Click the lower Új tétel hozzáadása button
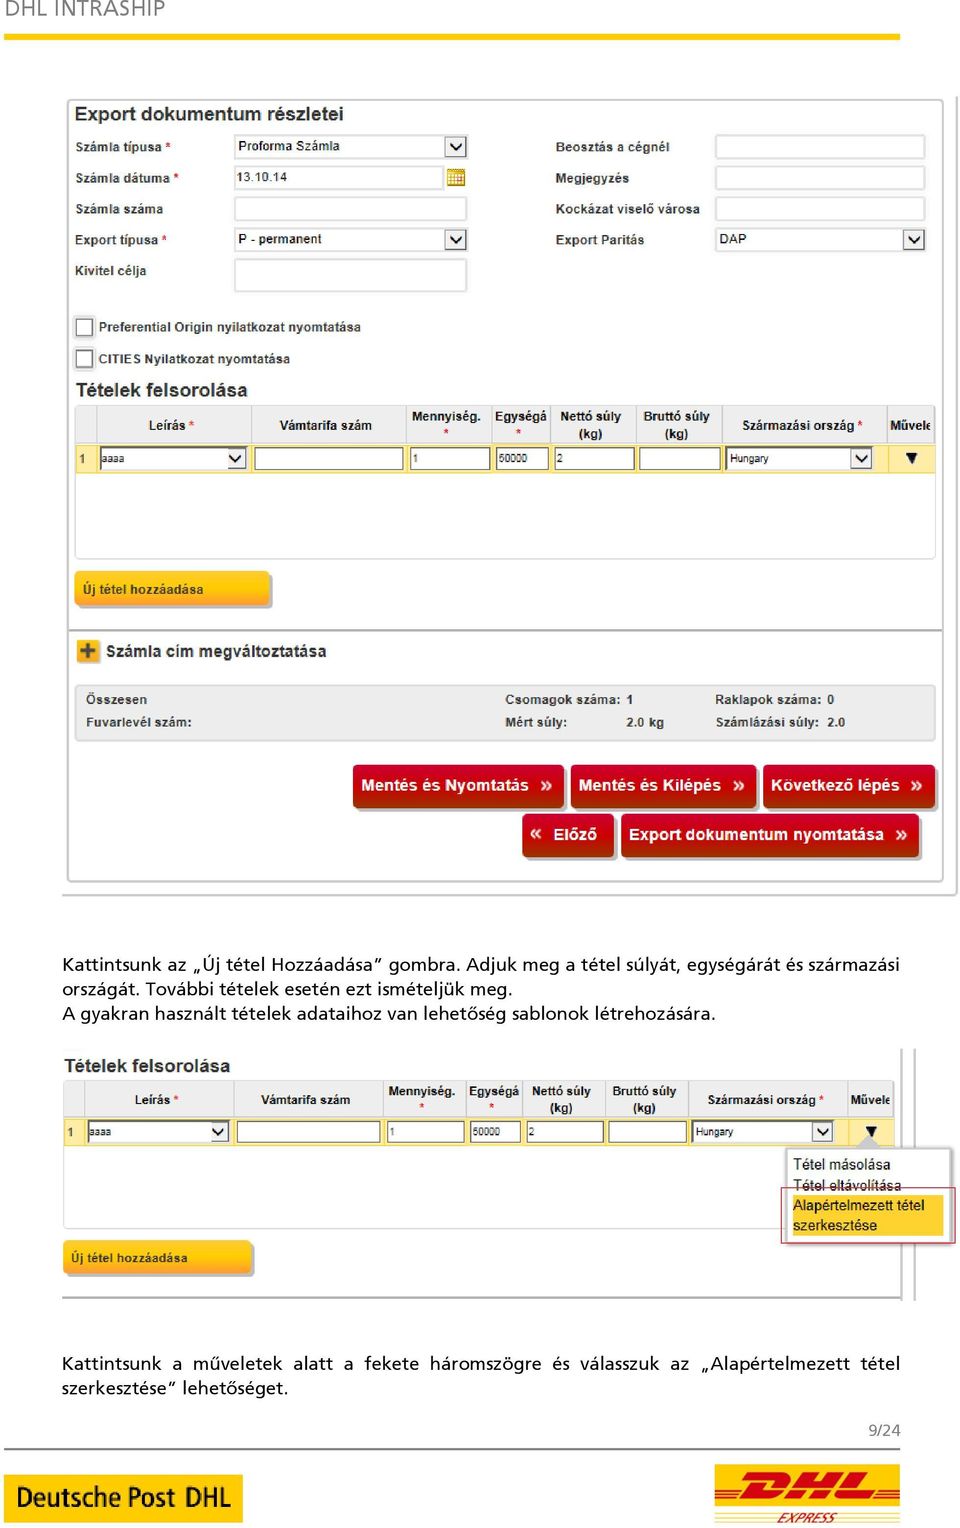960x1528 pixels. point(158,1258)
